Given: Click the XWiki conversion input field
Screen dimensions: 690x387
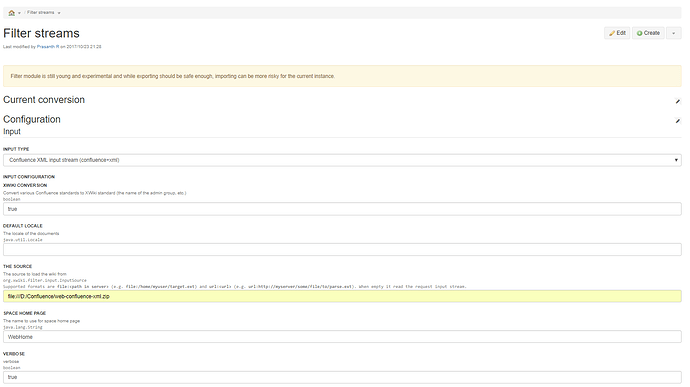Looking at the screenshot, I should [x=342, y=209].
